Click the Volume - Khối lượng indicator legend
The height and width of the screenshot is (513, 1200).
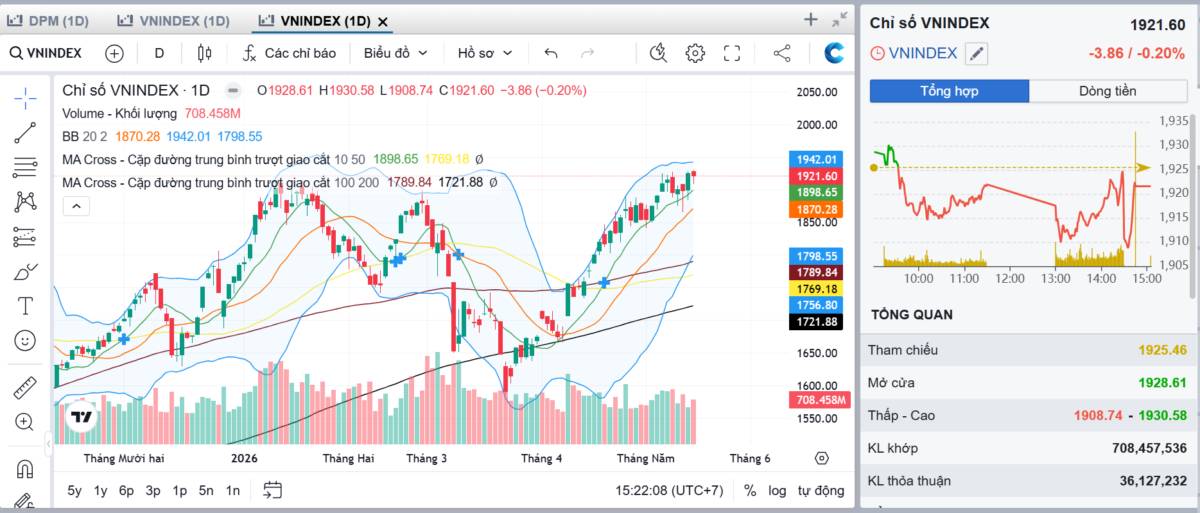(120, 114)
